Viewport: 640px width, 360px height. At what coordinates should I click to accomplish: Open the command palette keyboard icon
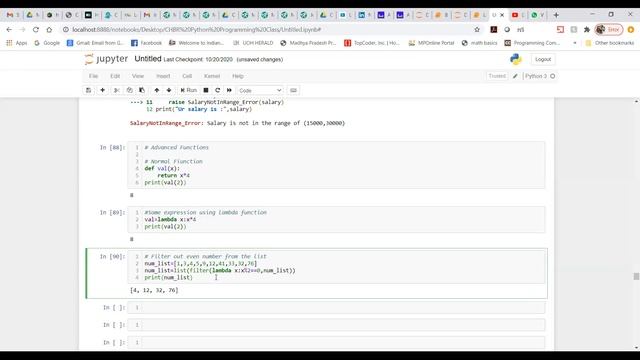coord(293,90)
